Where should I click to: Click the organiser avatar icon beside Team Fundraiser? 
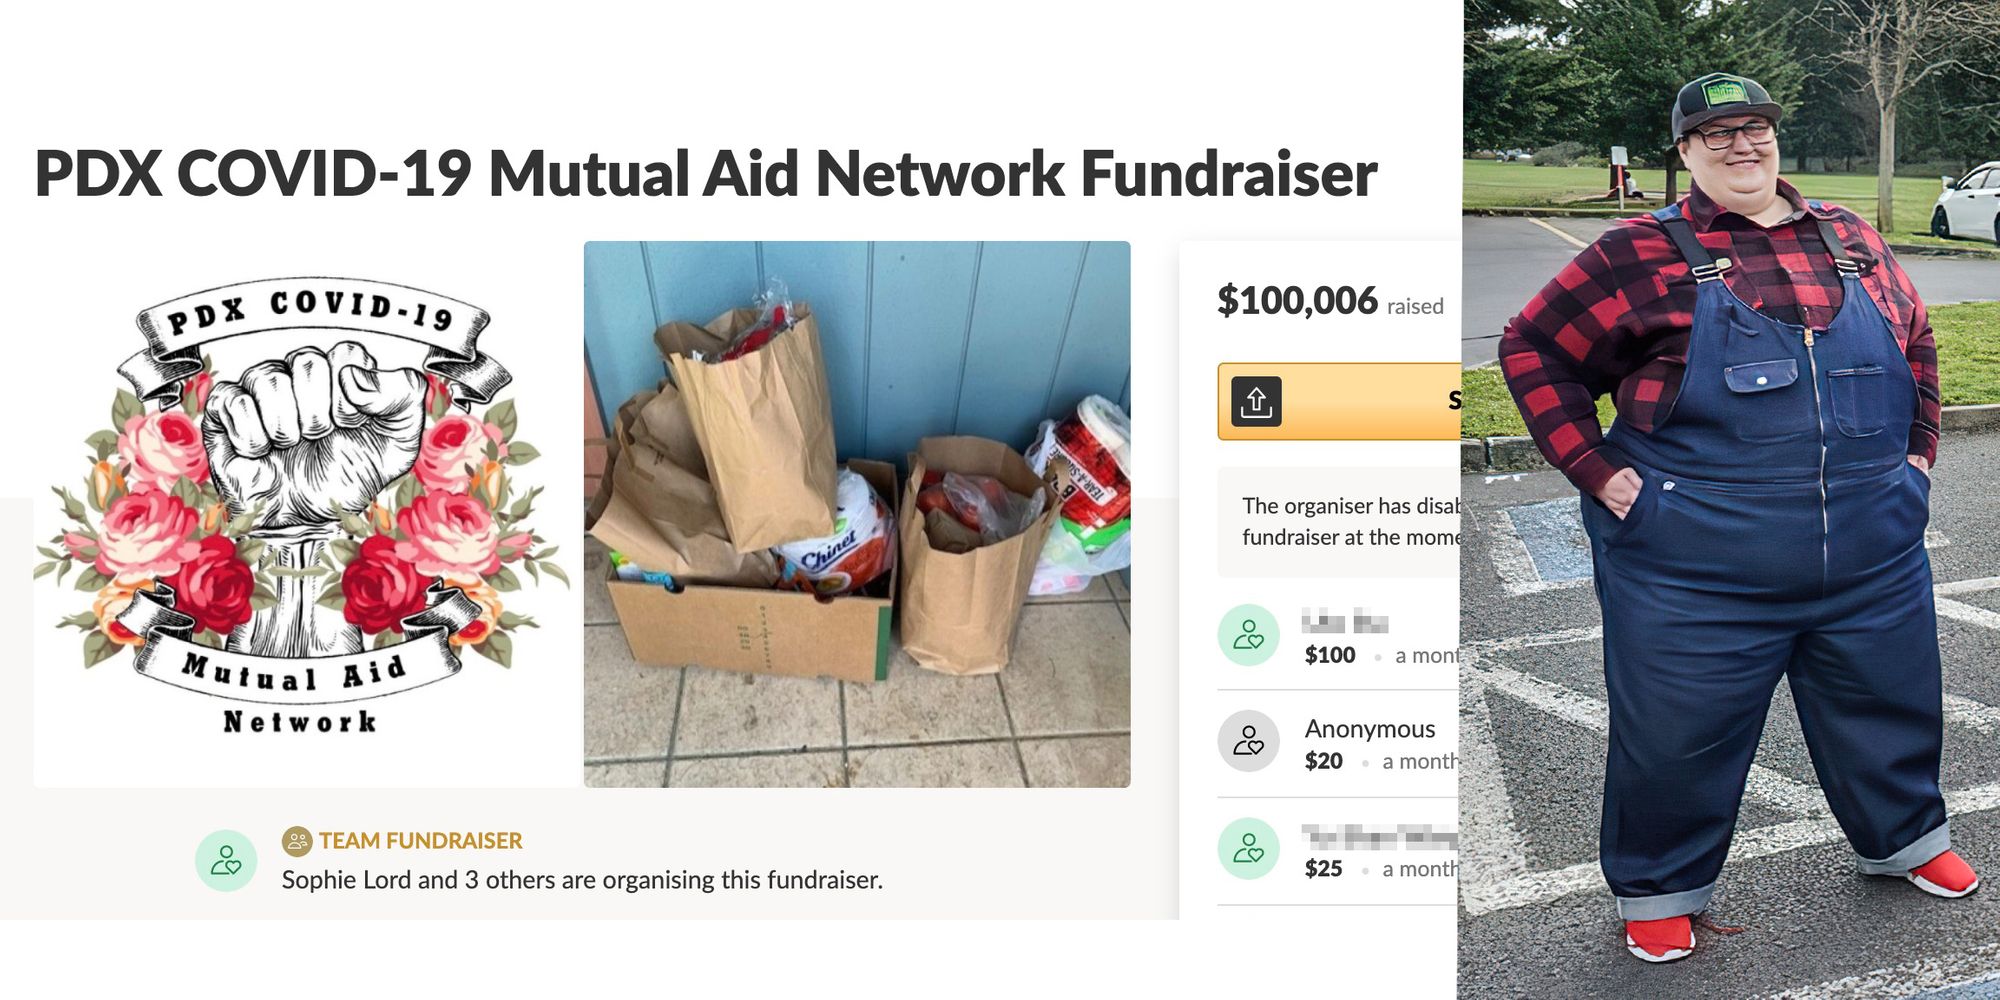click(226, 860)
